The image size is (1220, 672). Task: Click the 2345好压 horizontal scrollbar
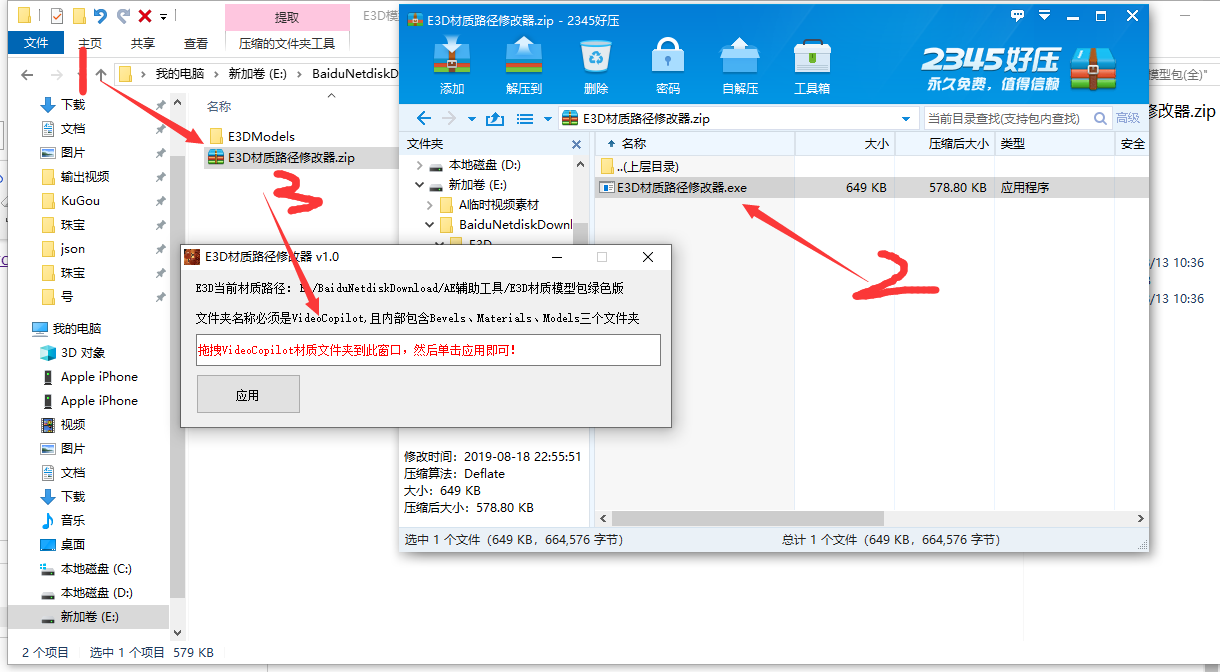pyautogui.click(x=748, y=518)
